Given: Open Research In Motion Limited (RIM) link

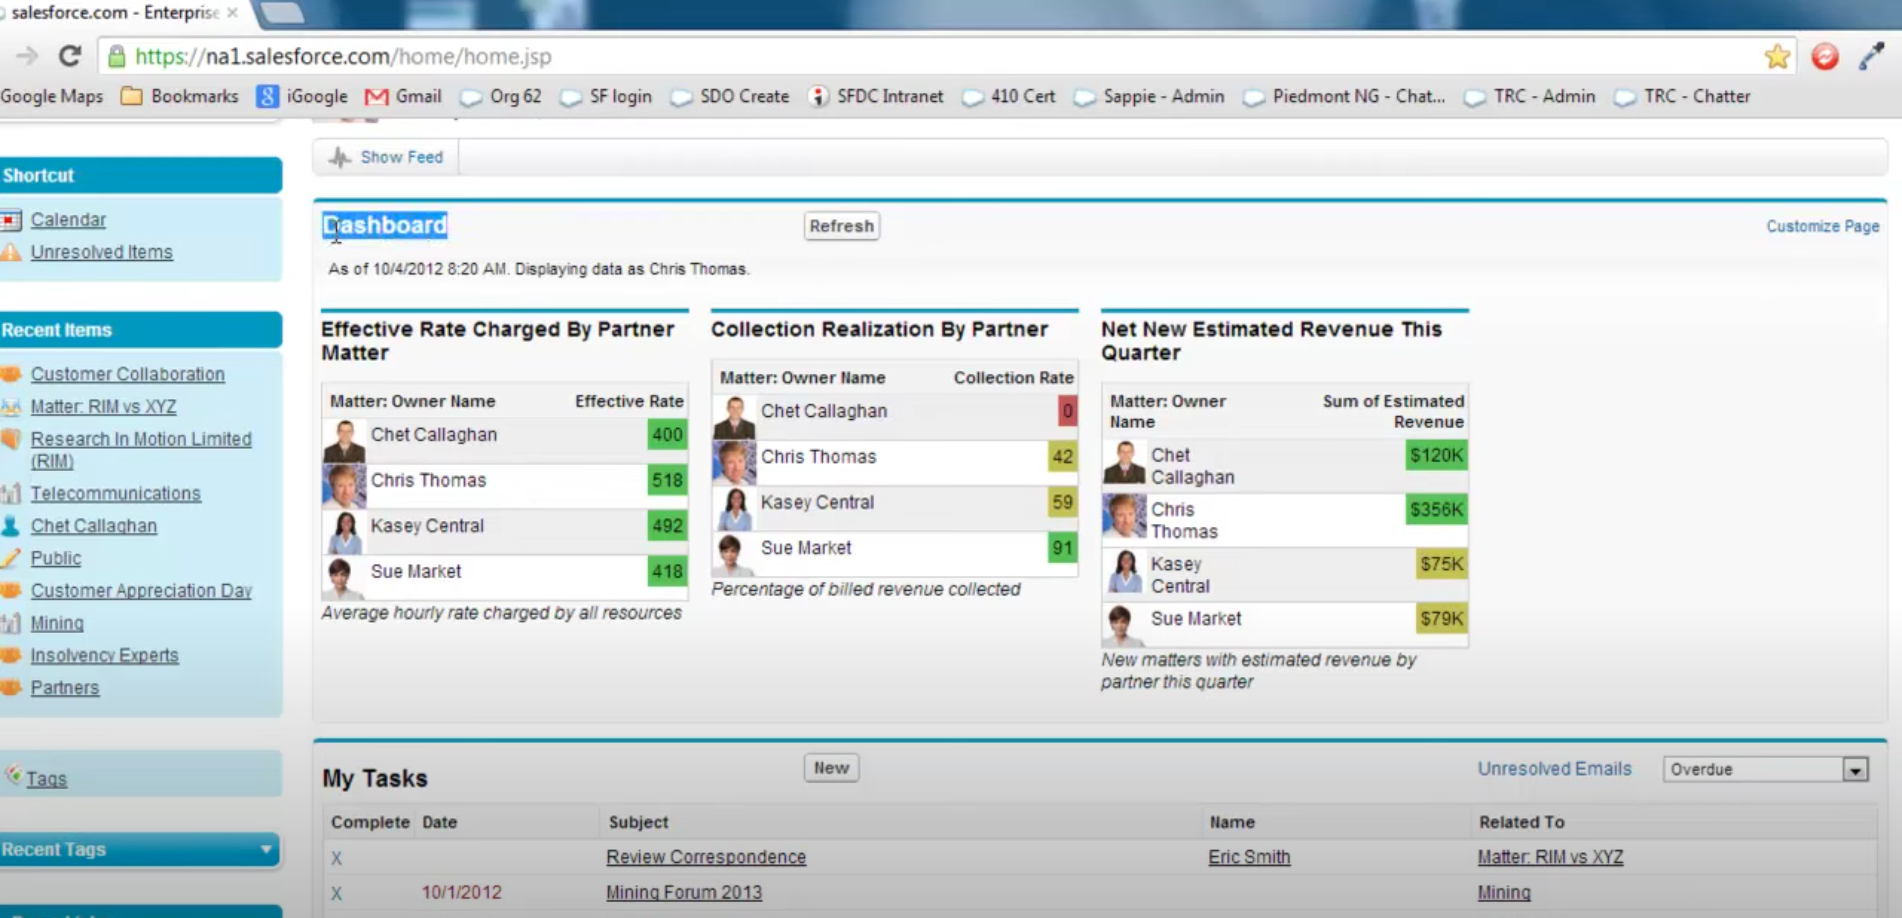Looking at the screenshot, I should [141, 449].
